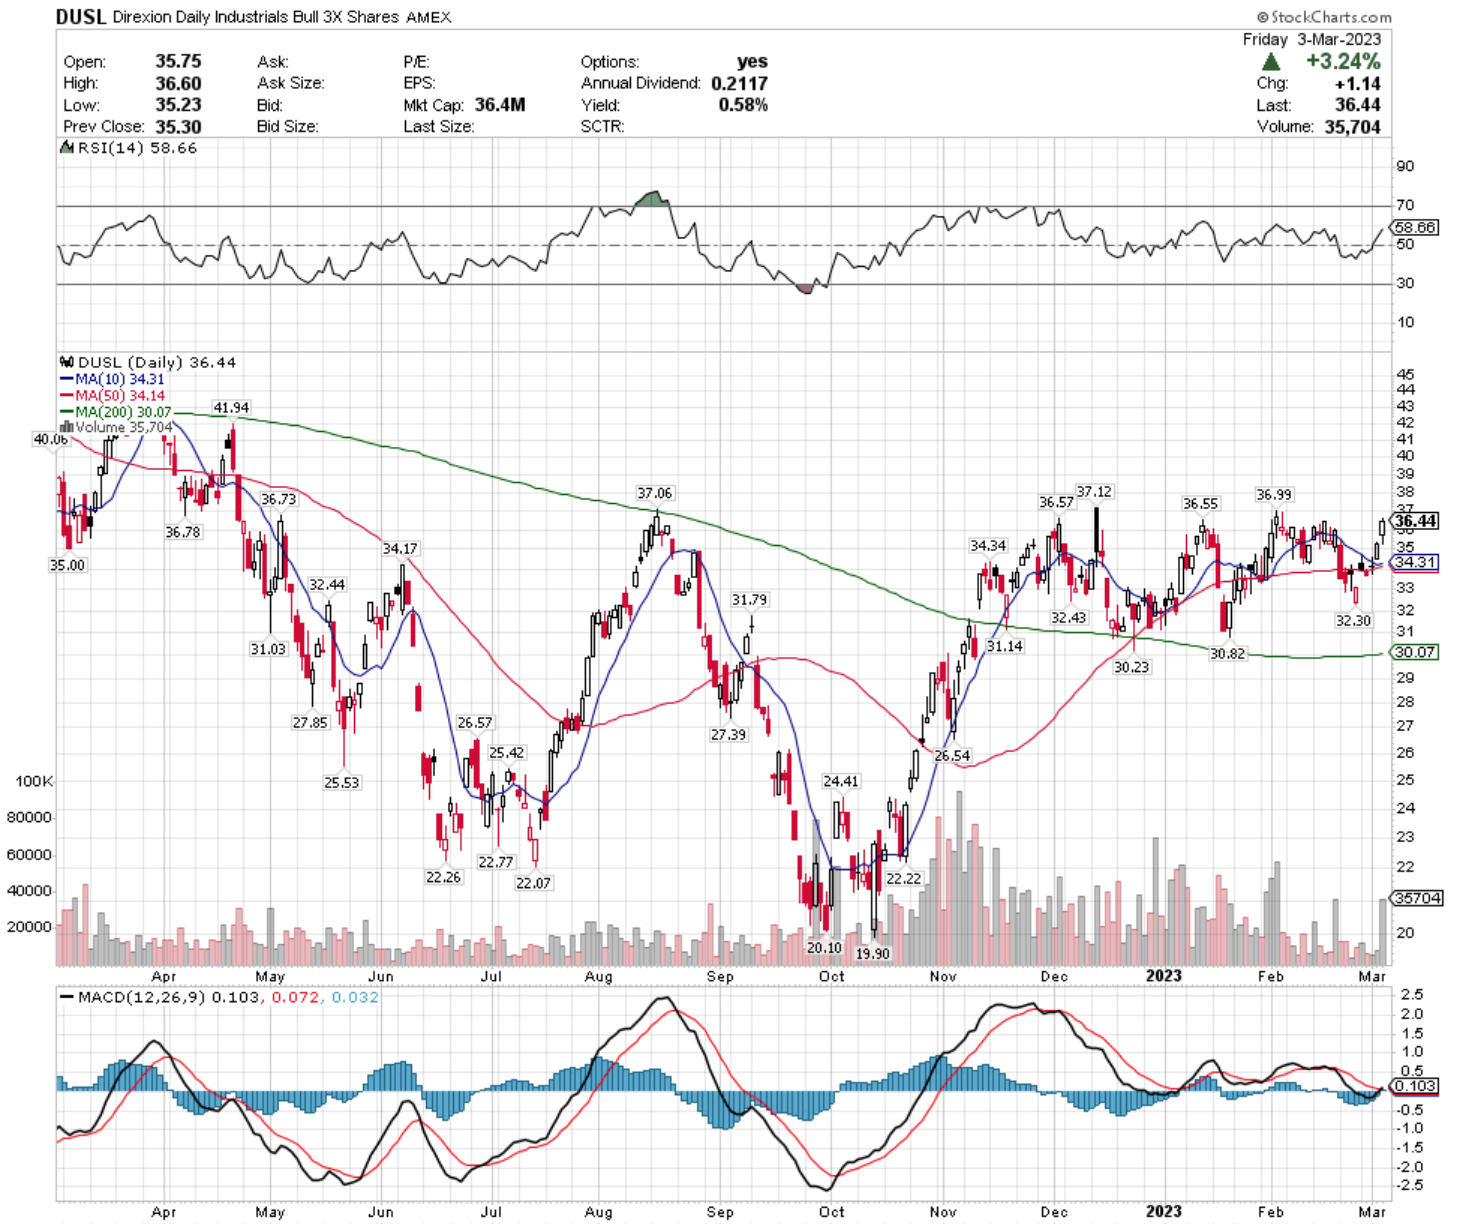Click the price tag 36.44 on right axis
Screen dimensions: 1460x1224
[x=1416, y=521]
